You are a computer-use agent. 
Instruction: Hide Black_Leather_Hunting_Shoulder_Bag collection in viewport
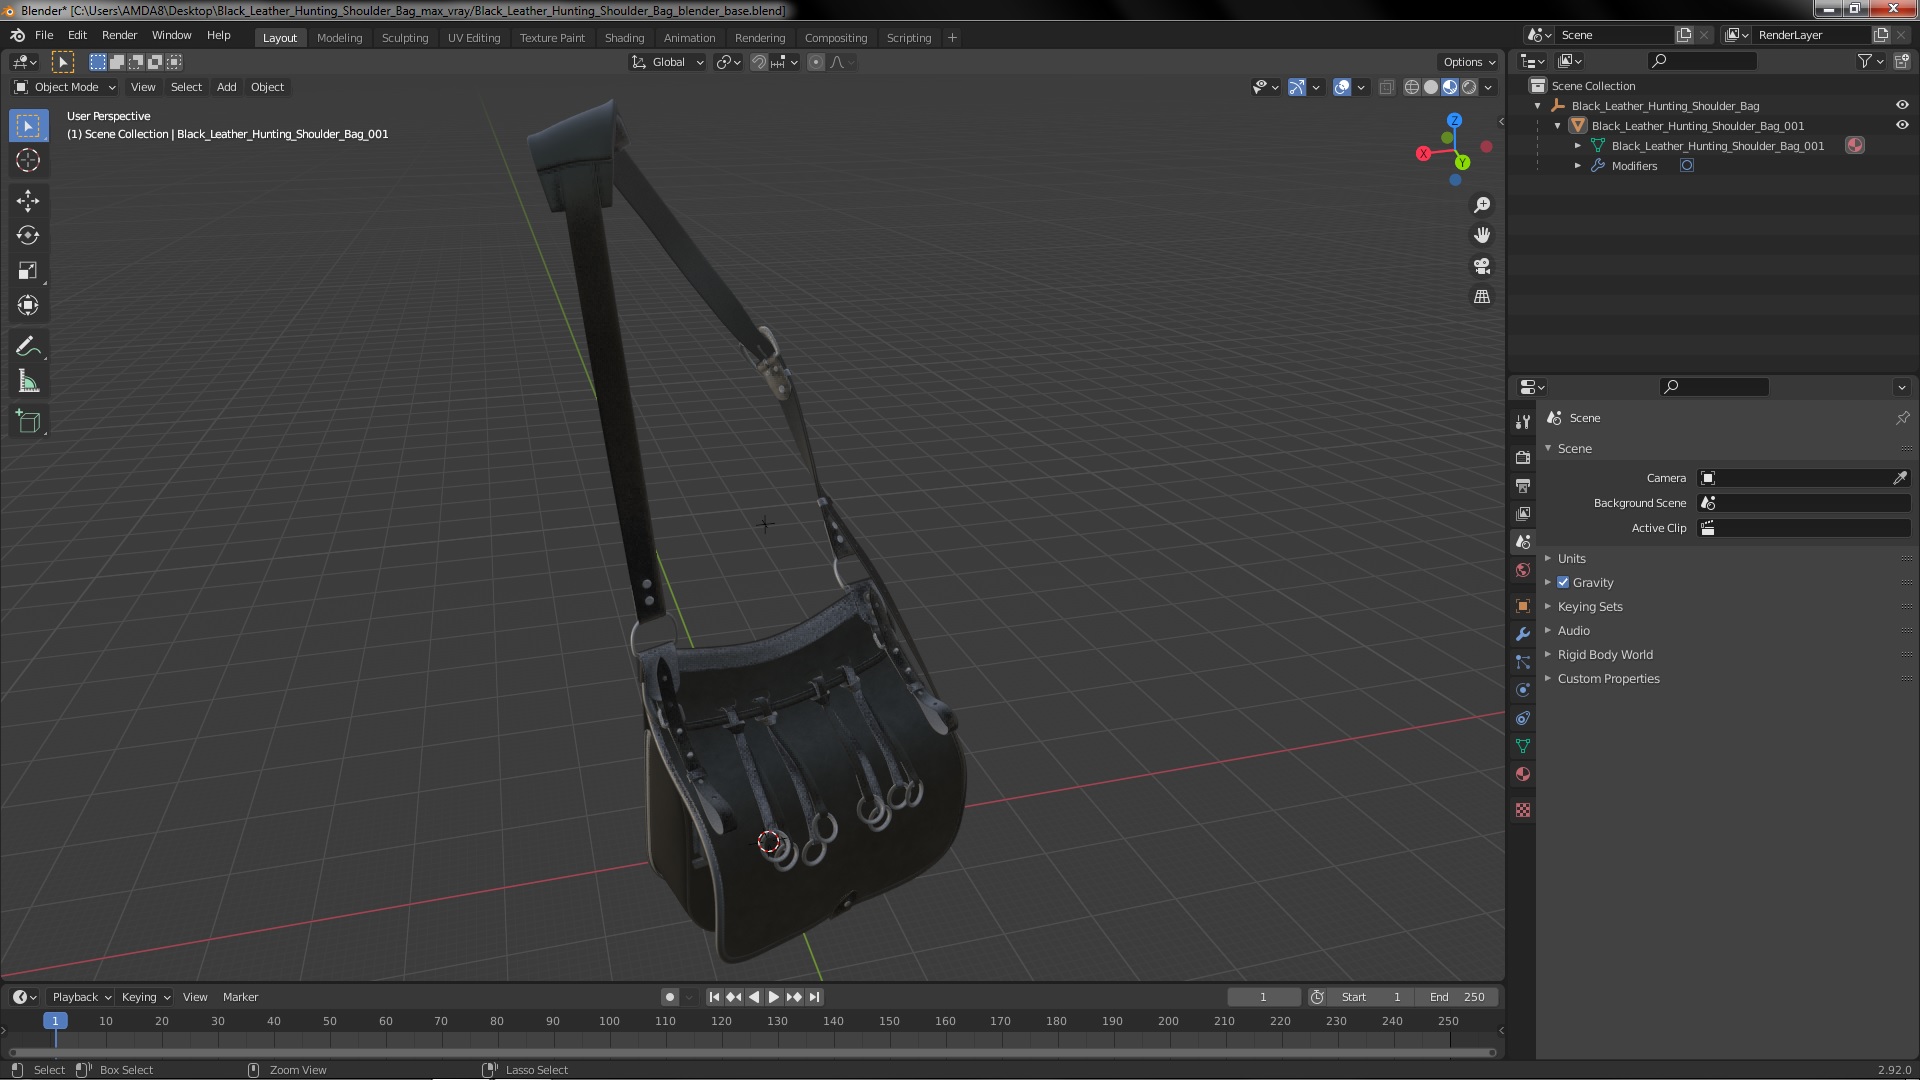click(1902, 105)
